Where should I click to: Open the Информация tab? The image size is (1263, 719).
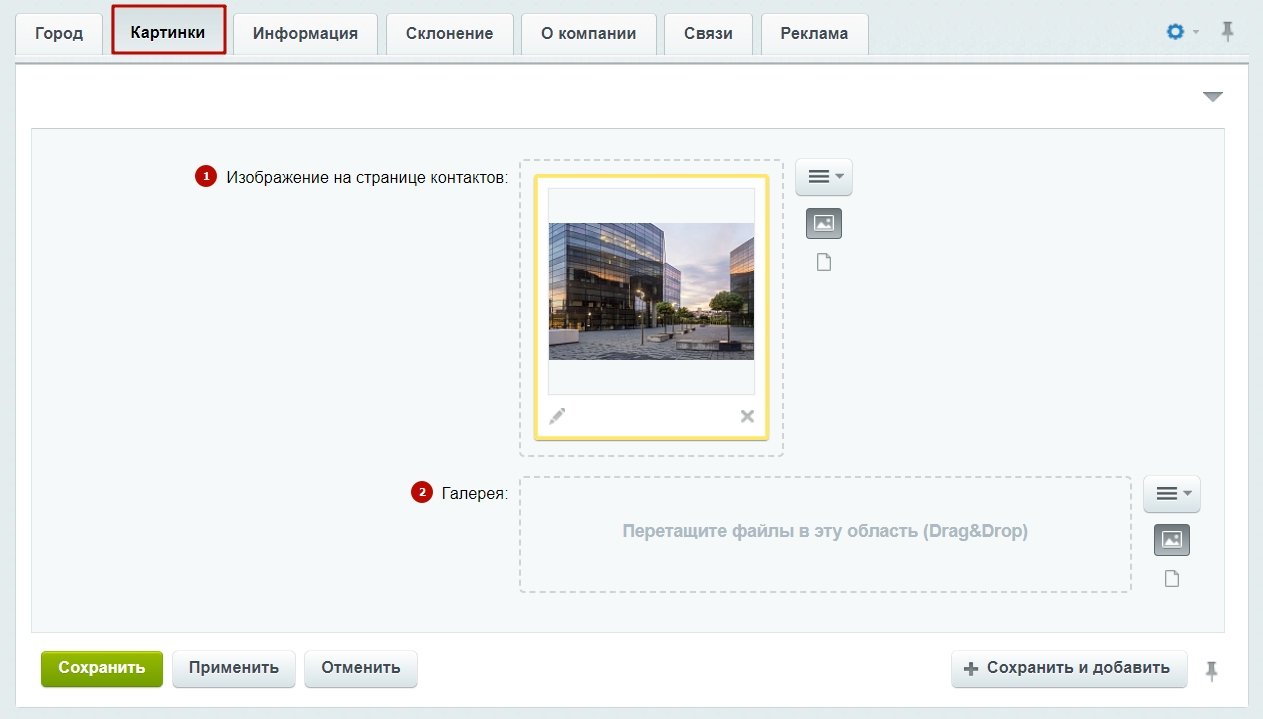tap(305, 33)
